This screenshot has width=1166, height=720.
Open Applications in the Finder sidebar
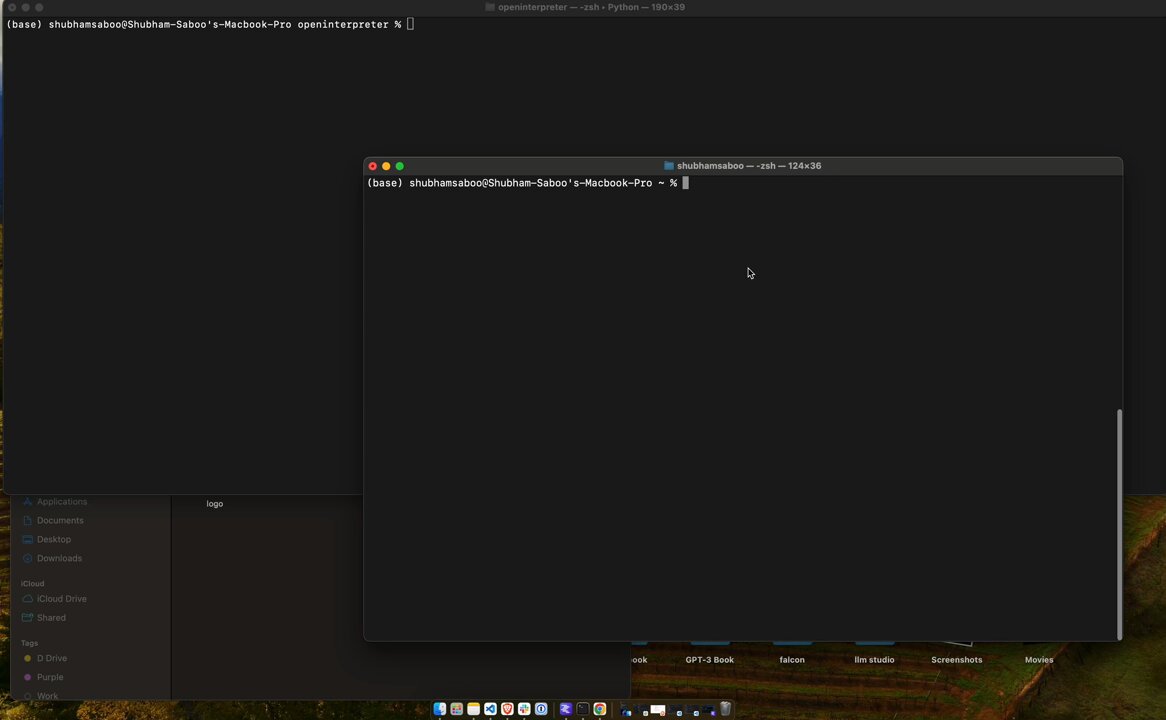[62, 501]
